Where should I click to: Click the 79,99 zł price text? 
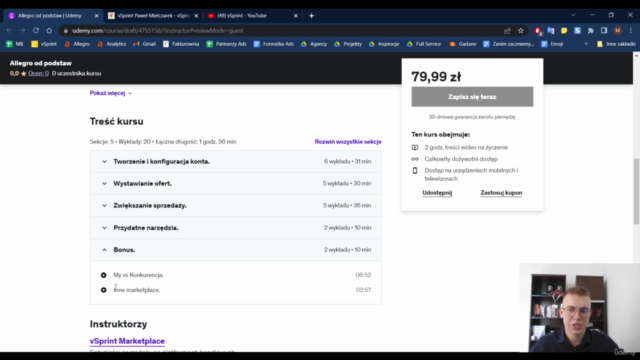coord(436,77)
